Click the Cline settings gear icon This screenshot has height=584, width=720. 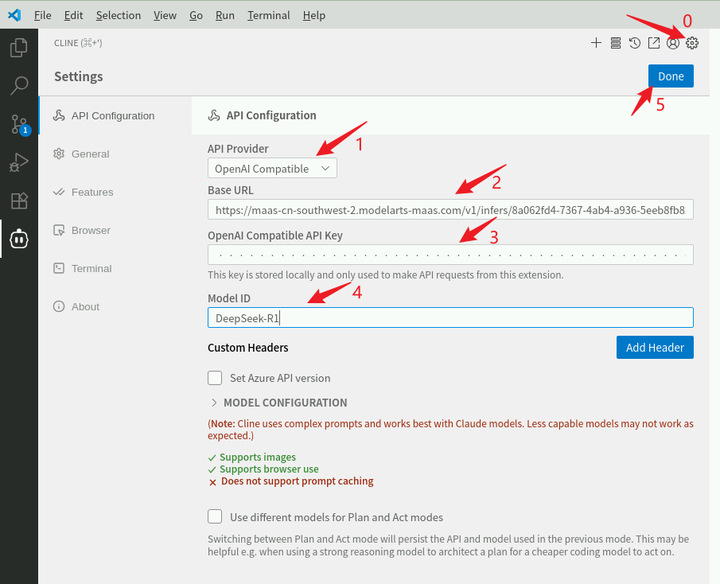tap(692, 43)
